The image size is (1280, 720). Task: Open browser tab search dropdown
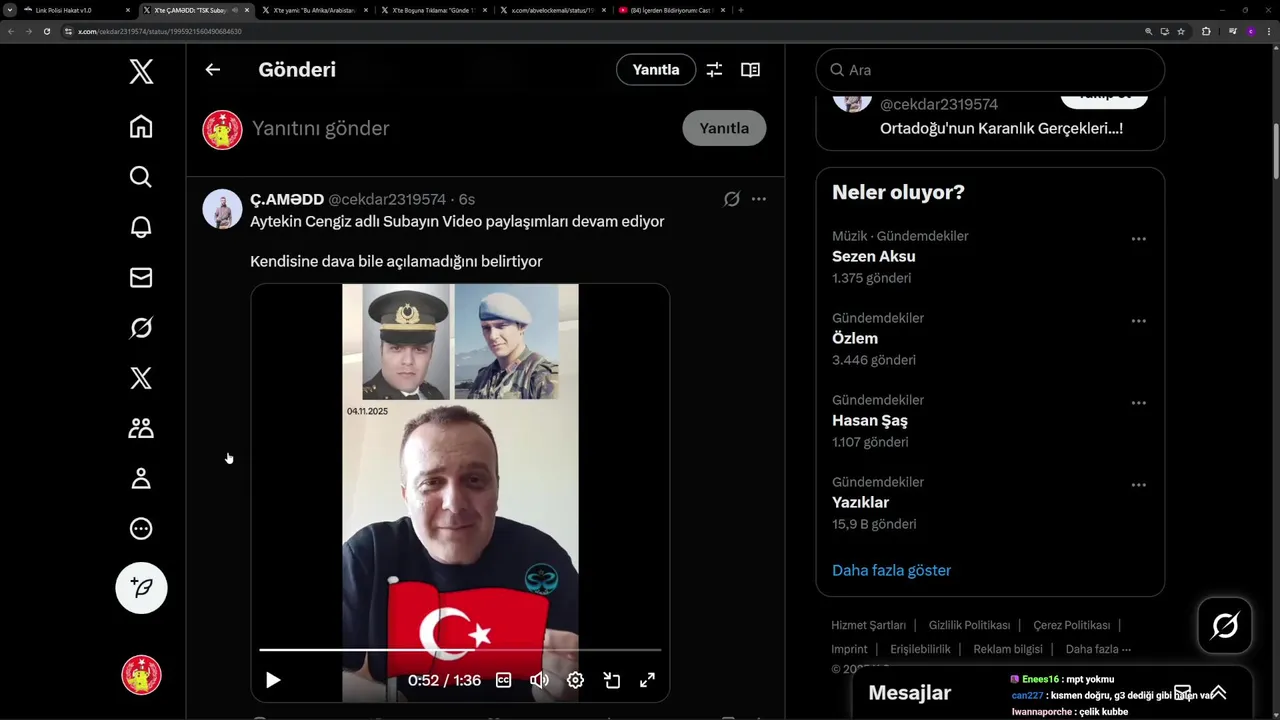coord(10,10)
